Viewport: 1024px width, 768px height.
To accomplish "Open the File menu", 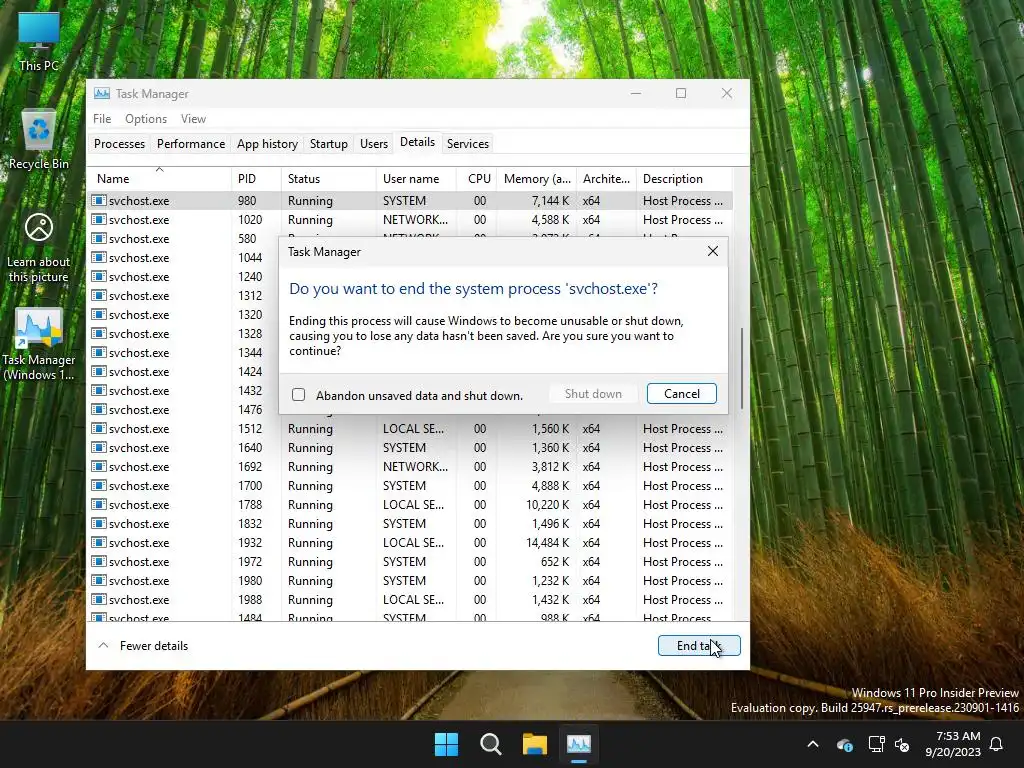I will (102, 119).
